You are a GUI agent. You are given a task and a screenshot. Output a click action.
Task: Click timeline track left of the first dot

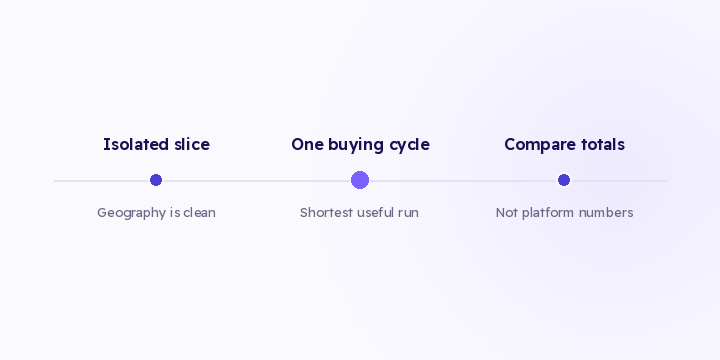click(x=102, y=181)
